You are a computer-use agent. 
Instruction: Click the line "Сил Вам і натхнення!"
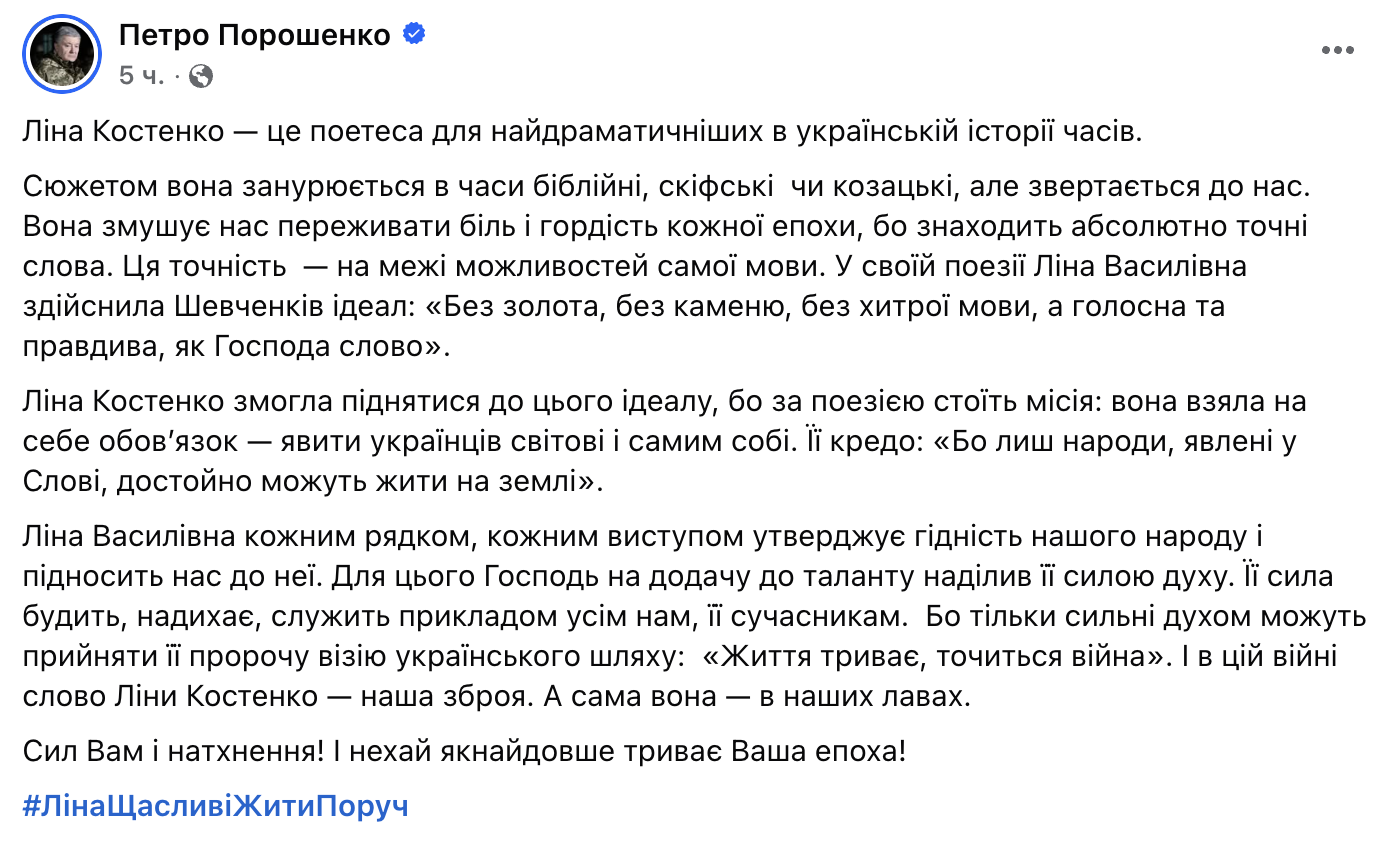172,751
